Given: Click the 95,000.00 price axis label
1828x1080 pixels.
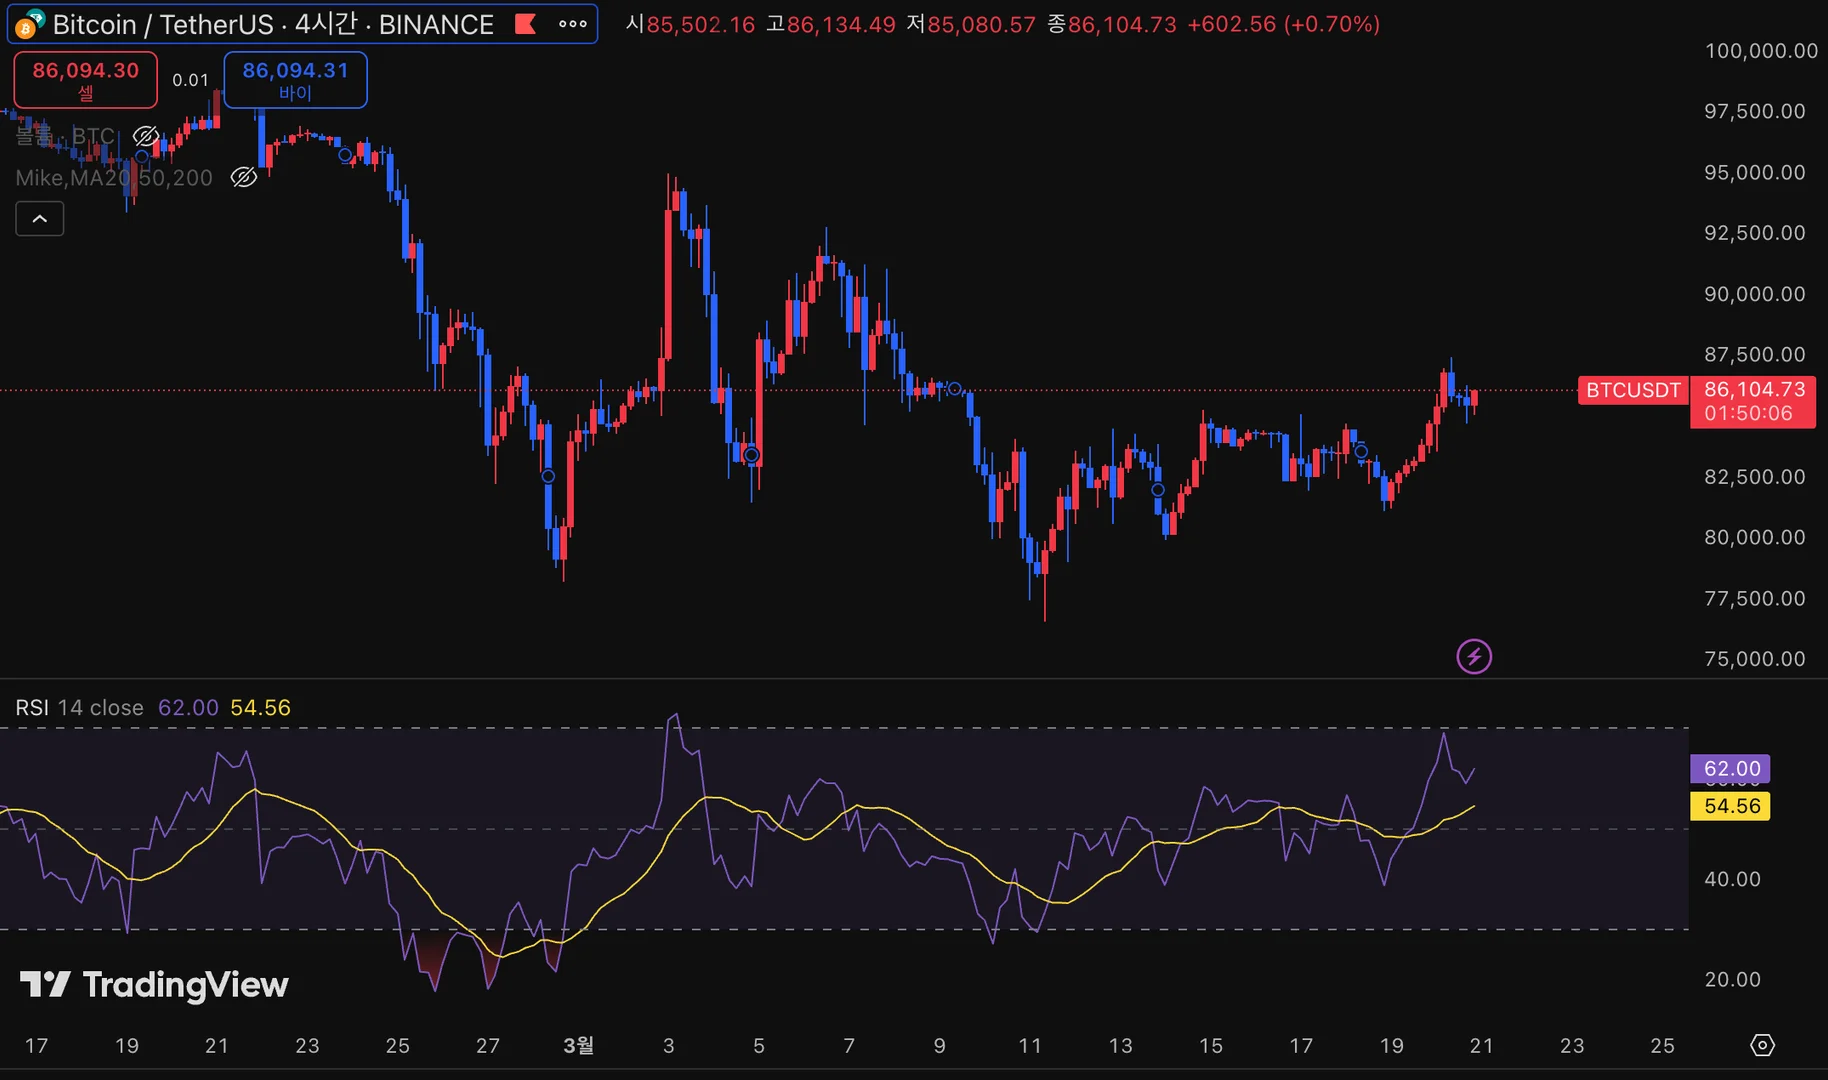Looking at the screenshot, I should (1755, 172).
